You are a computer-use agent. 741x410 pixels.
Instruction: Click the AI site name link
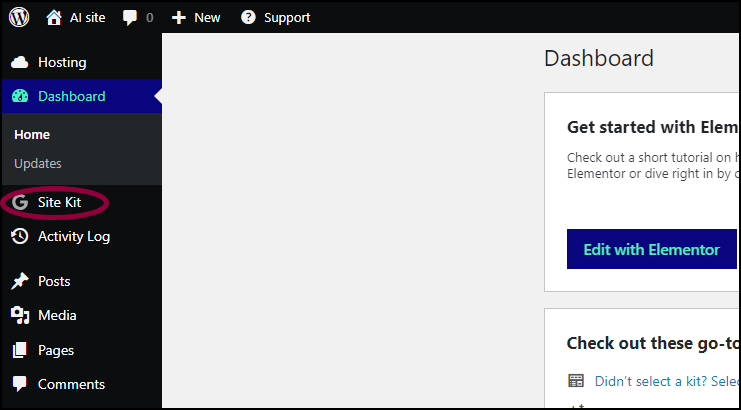(x=88, y=18)
